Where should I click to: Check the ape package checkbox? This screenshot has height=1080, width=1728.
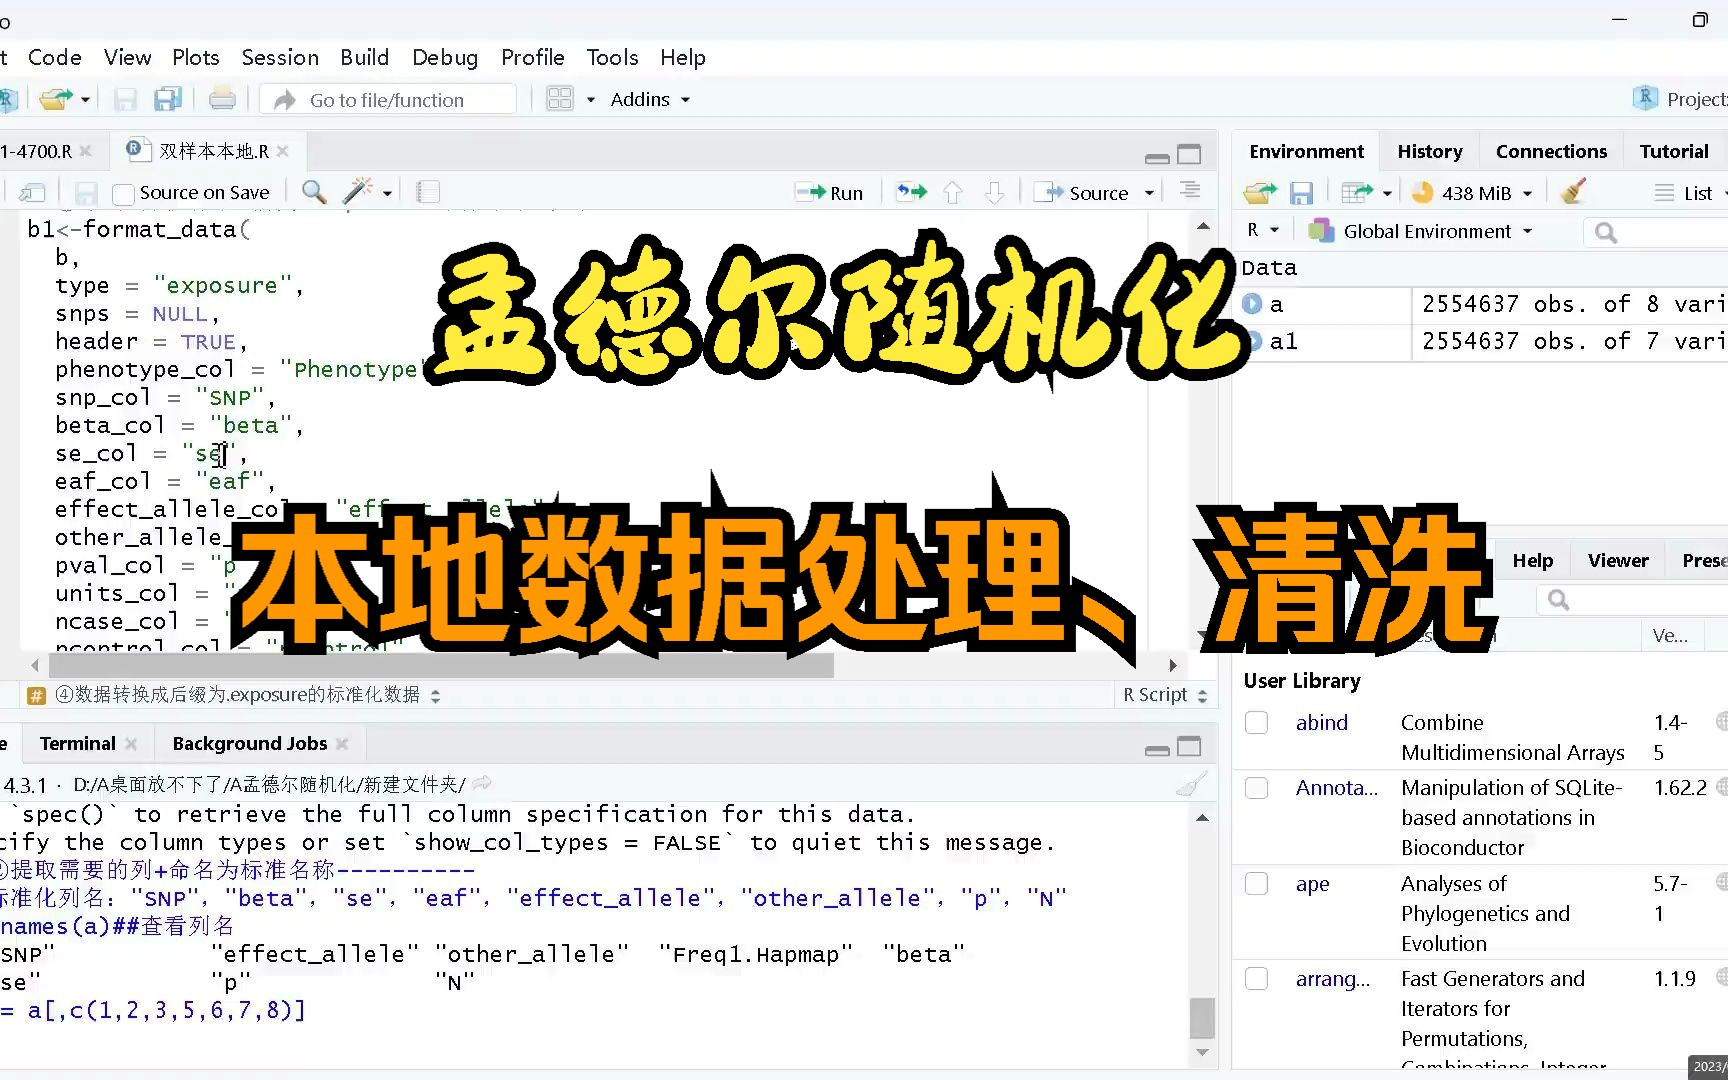point(1256,884)
